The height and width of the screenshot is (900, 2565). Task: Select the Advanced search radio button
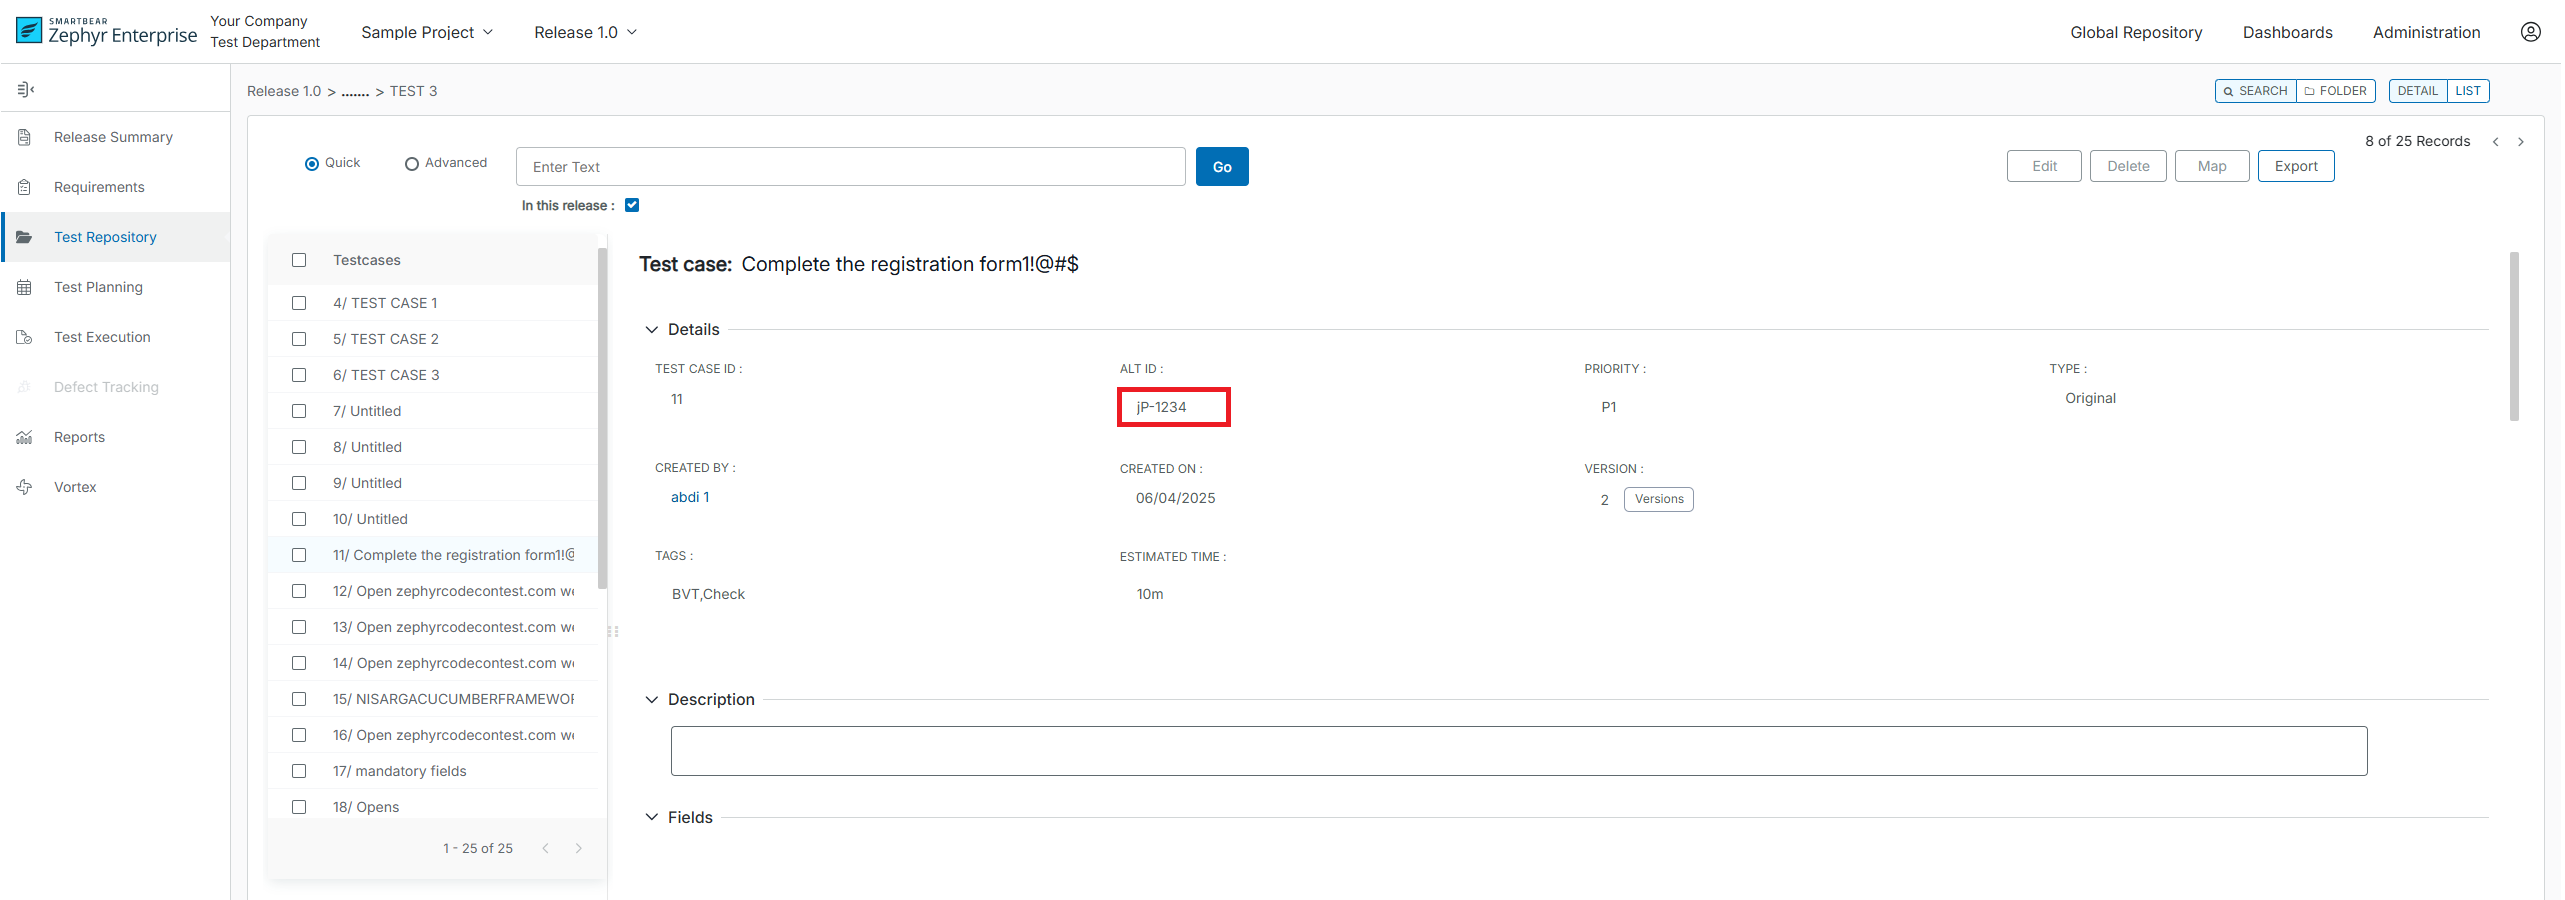click(411, 164)
